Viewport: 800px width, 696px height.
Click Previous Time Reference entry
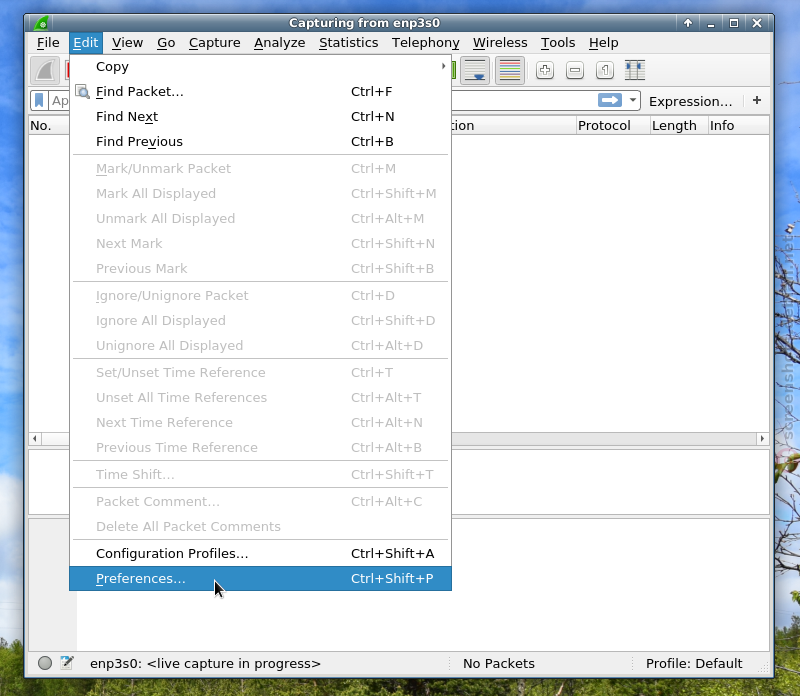tap(260, 448)
